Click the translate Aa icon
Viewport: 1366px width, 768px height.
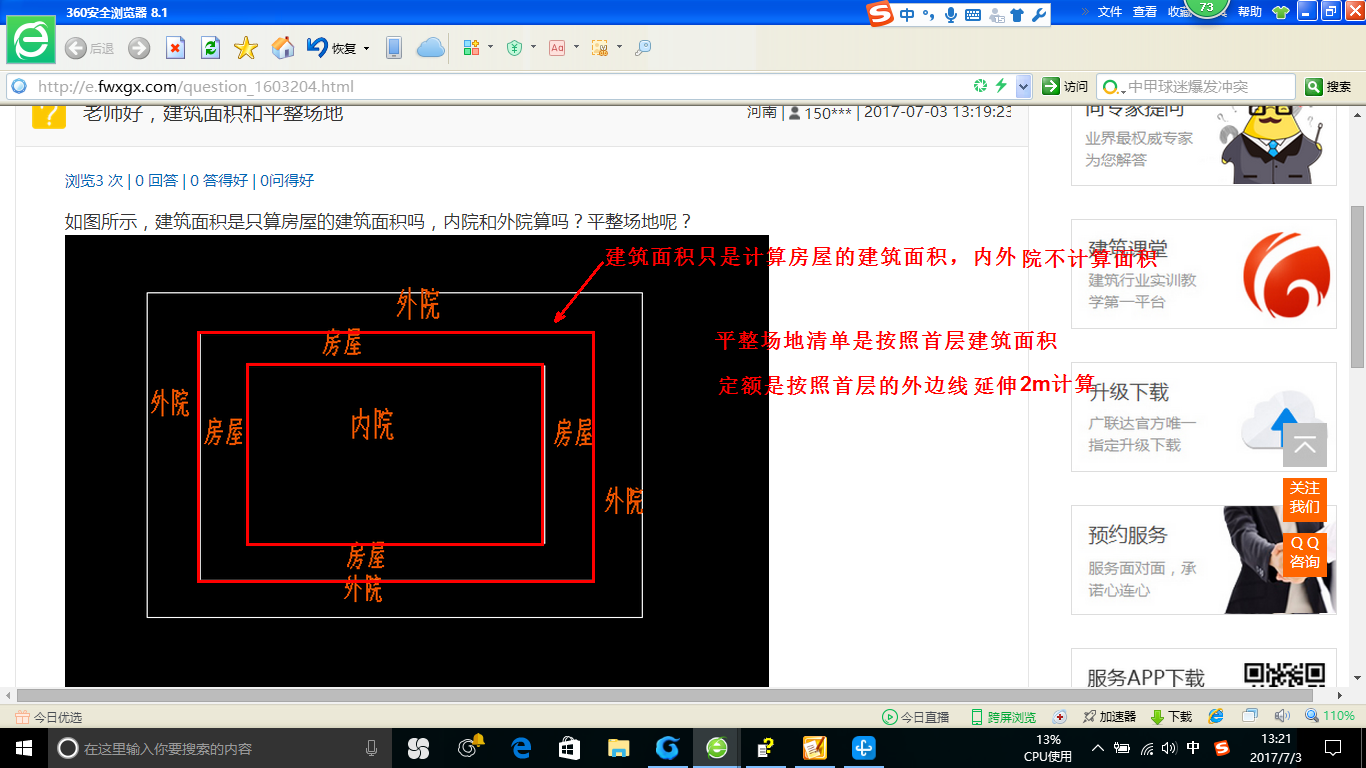point(557,48)
